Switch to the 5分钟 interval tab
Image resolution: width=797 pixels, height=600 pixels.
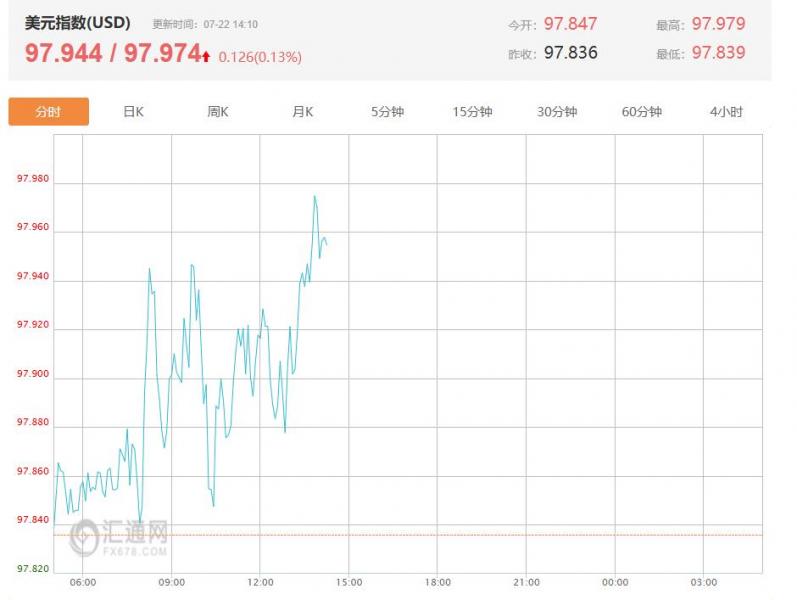click(387, 112)
